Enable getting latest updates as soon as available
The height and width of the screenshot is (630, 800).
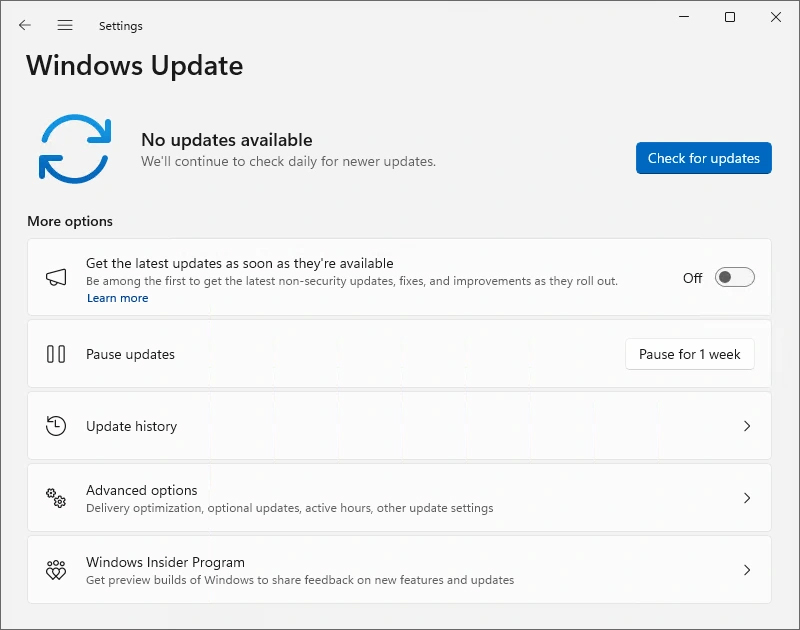click(734, 277)
